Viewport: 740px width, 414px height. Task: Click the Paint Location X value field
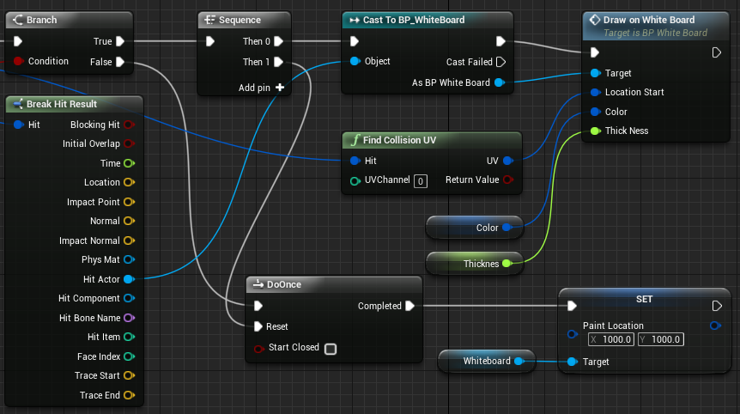tap(623, 340)
